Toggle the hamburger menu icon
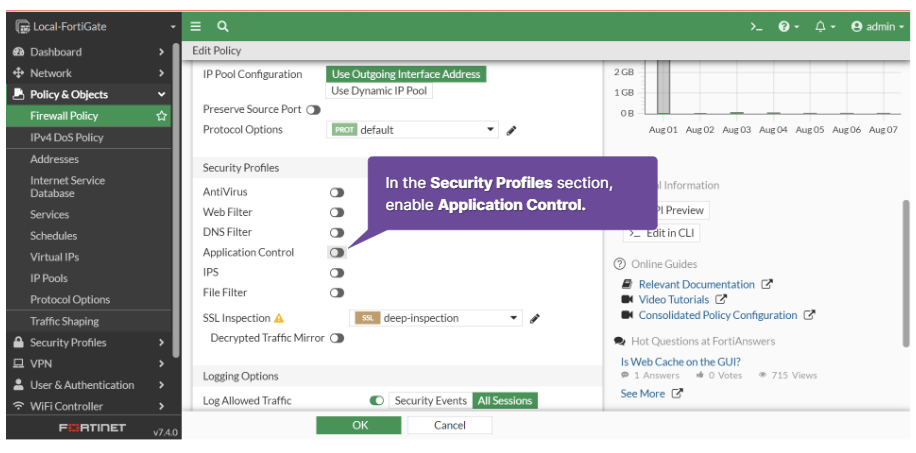916x453 pixels. (196, 26)
